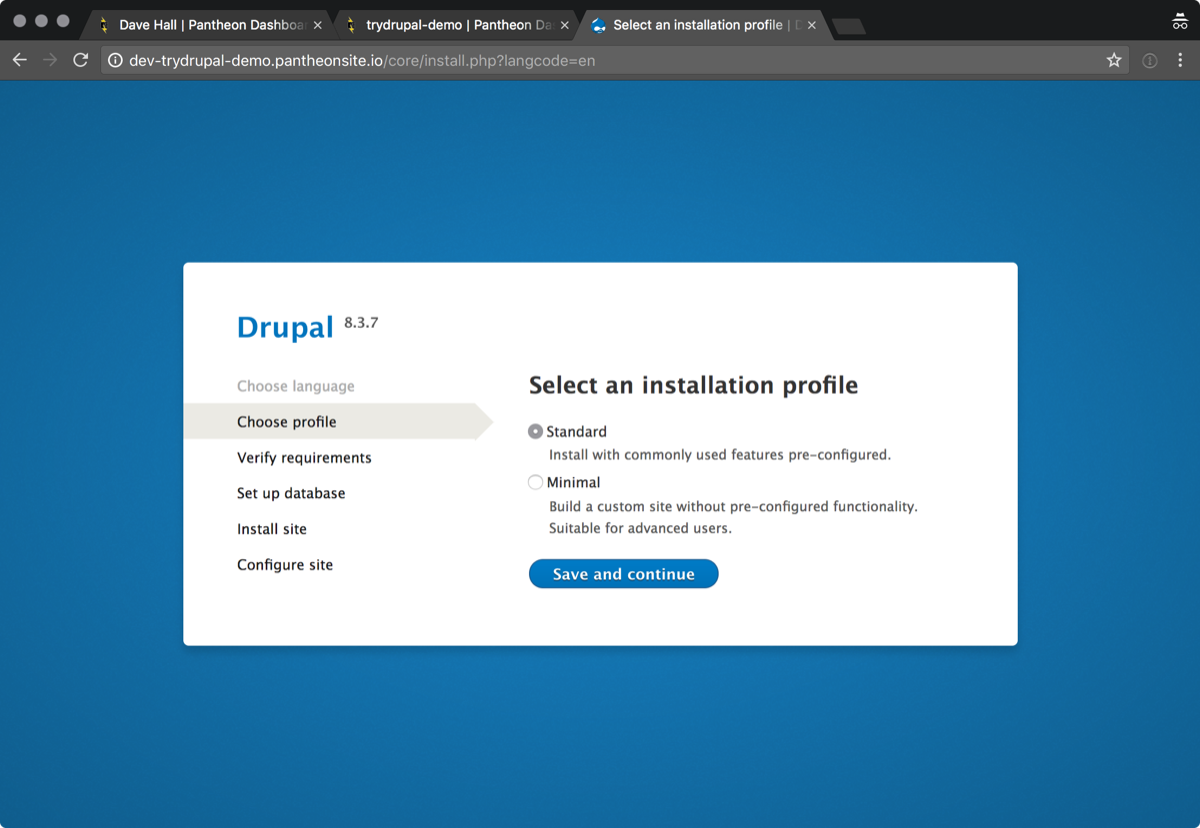Close the Dave Hall Pantheon Dashboard tab
This screenshot has width=1200, height=828.
(318, 25)
